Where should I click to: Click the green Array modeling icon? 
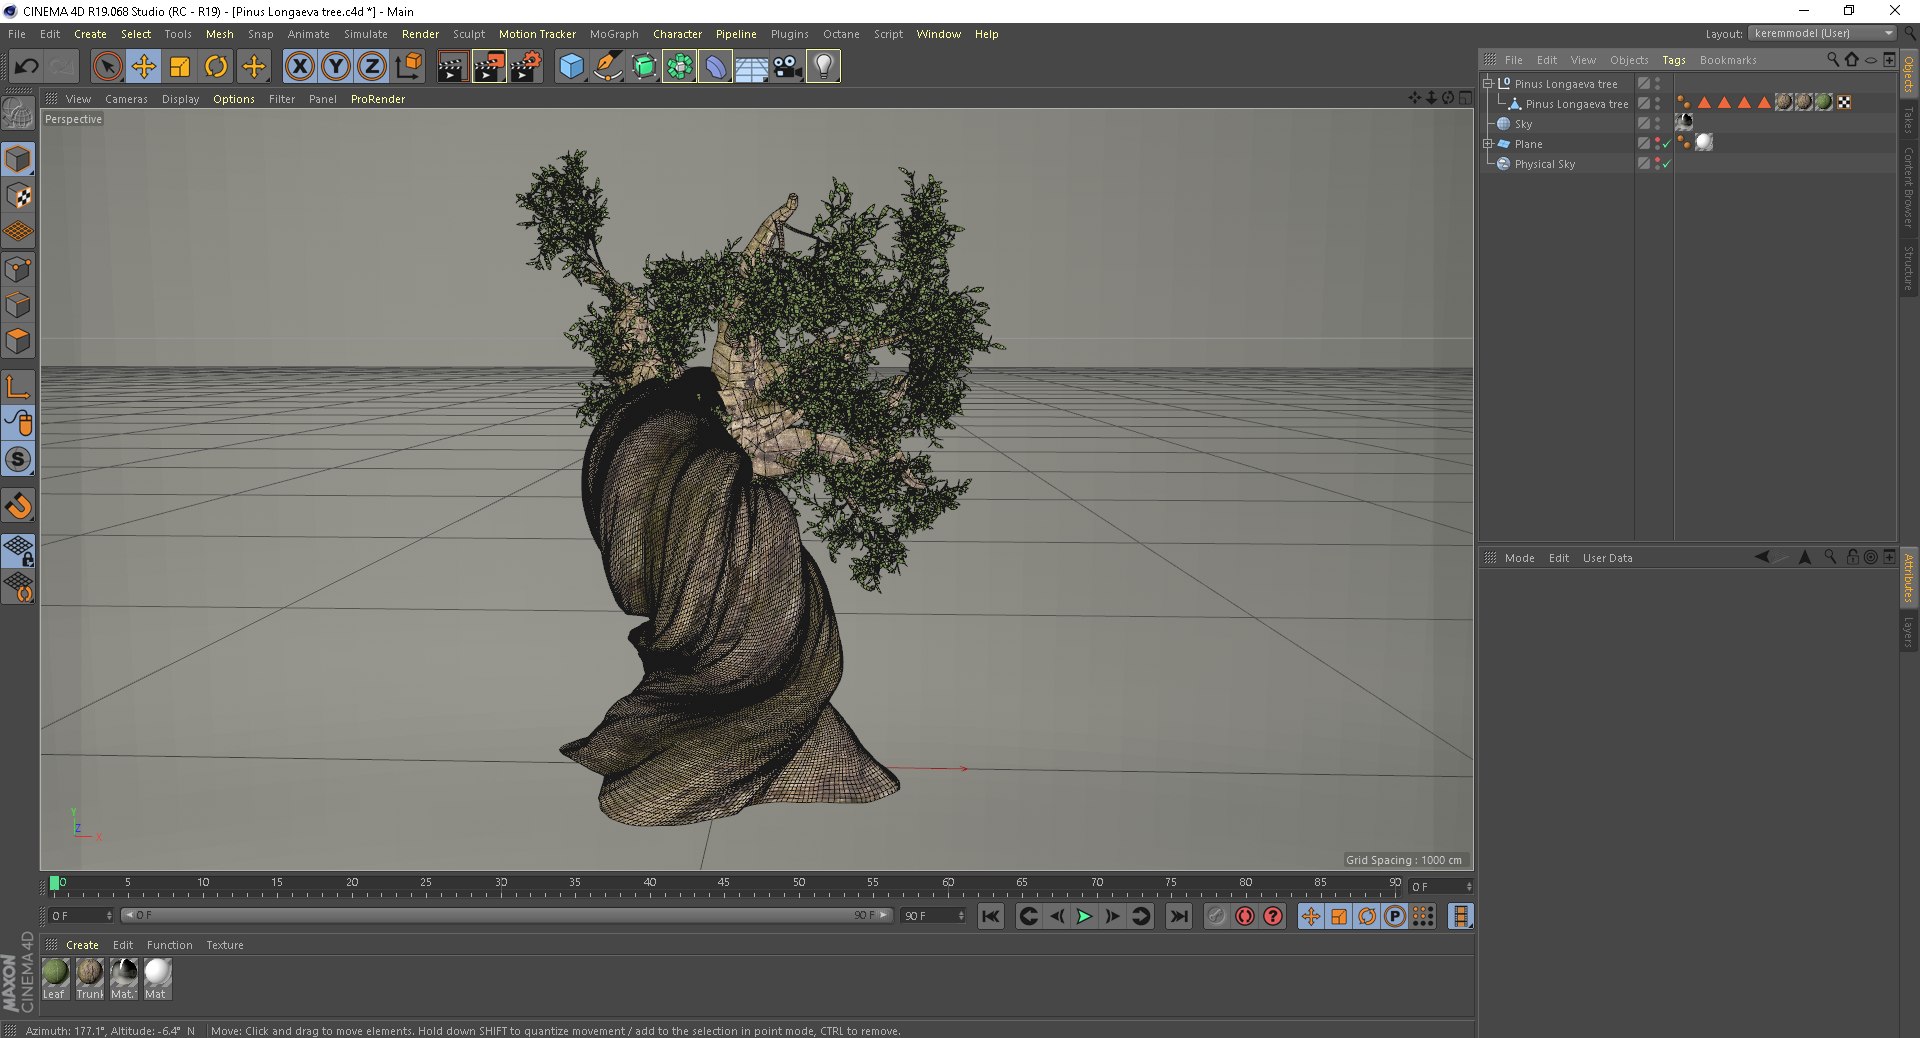(x=679, y=67)
